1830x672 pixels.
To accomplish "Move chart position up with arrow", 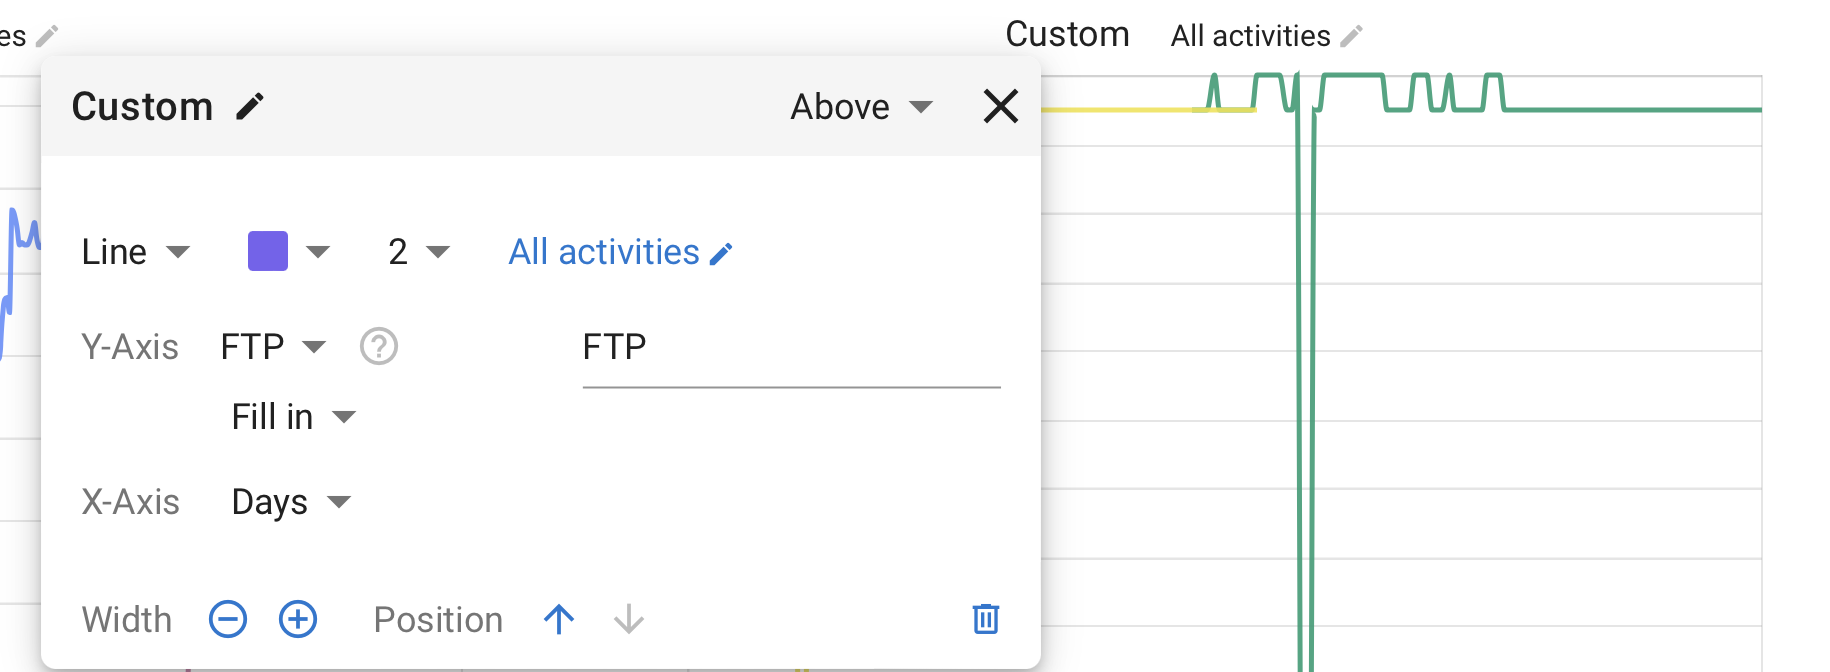I will 559,620.
